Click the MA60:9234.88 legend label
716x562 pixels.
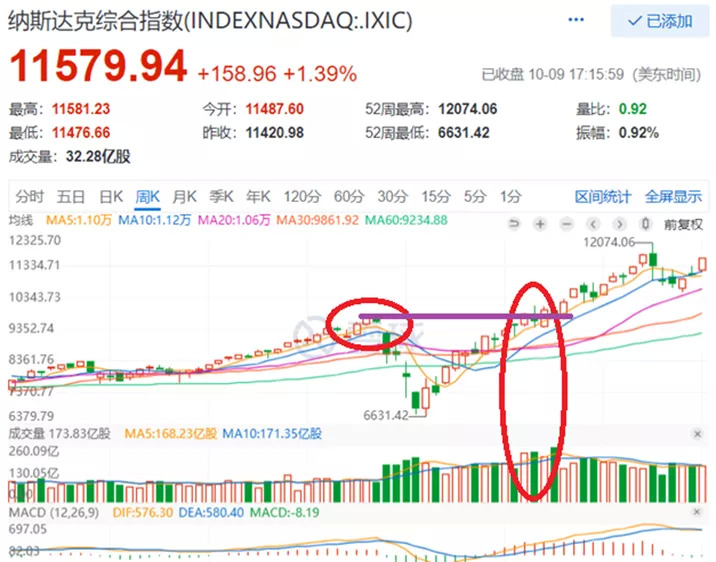click(x=406, y=221)
